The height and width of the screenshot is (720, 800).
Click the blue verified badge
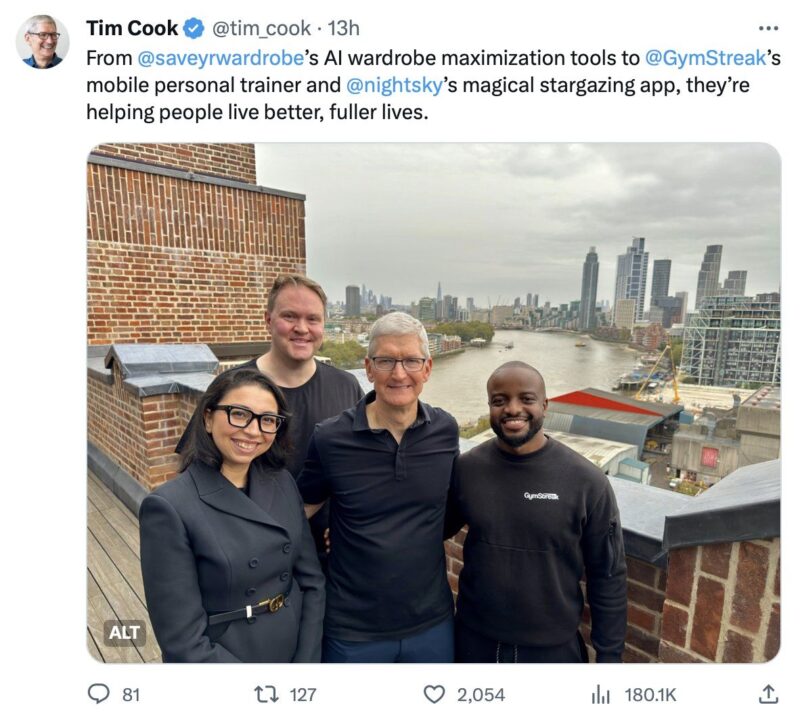tap(194, 28)
